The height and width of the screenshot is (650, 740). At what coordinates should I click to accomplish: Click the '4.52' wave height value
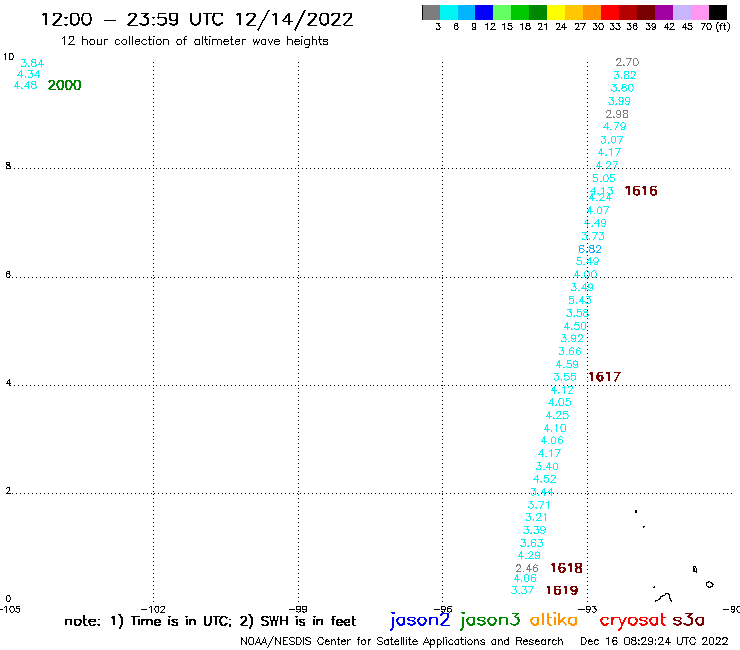click(x=545, y=479)
